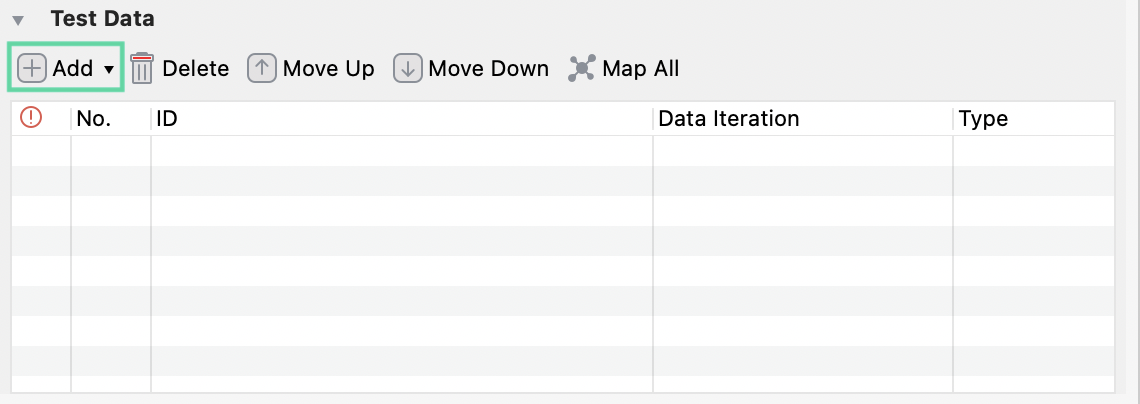Collapse the Test Data section triangle
The image size is (1140, 404).
click(x=18, y=19)
